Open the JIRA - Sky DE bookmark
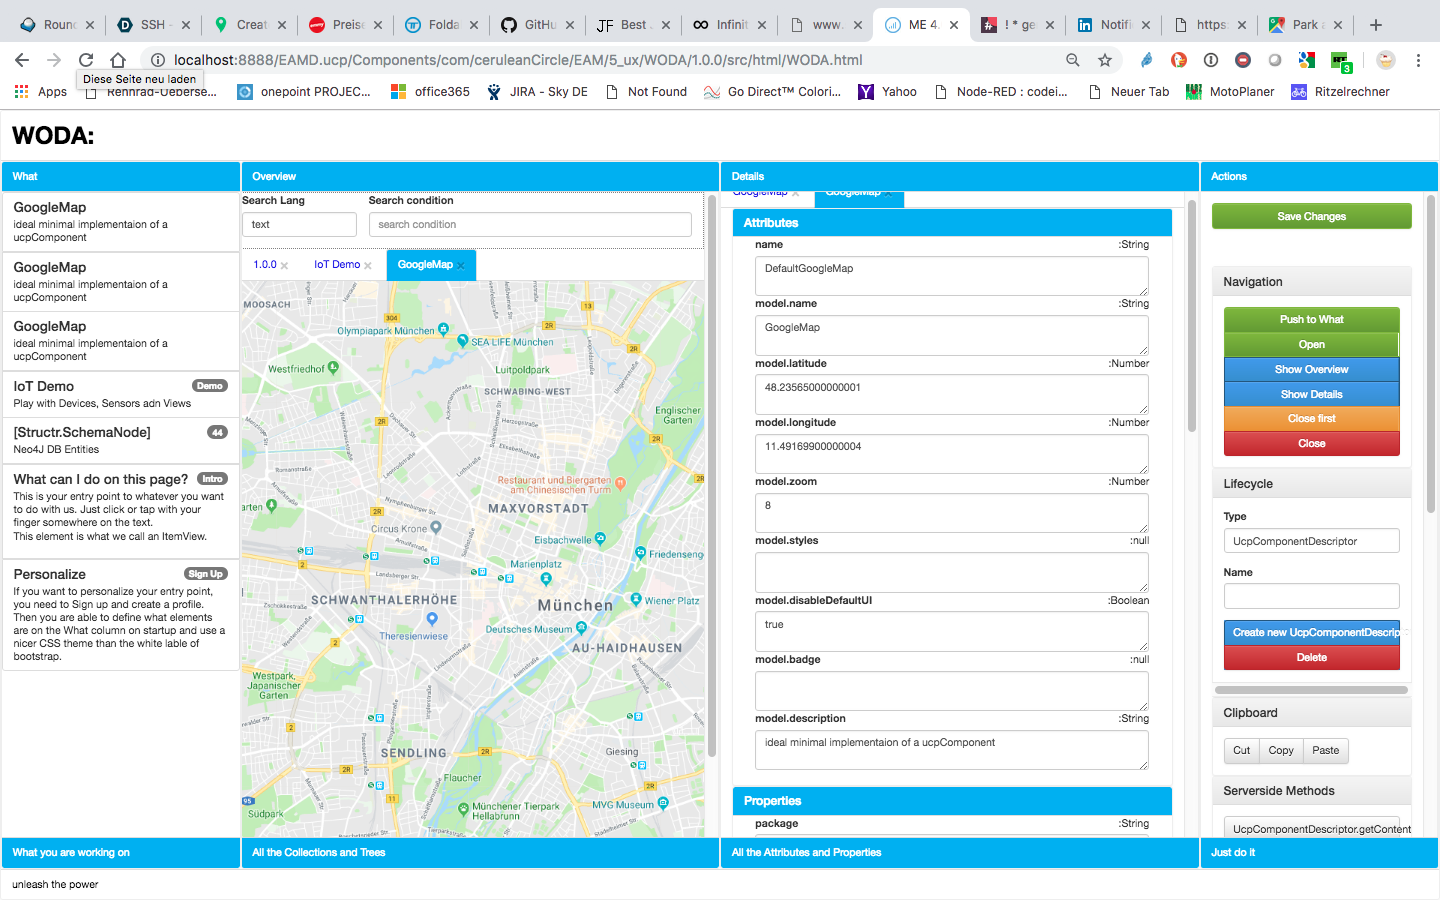Viewport: 1440px width, 900px height. 537,91
